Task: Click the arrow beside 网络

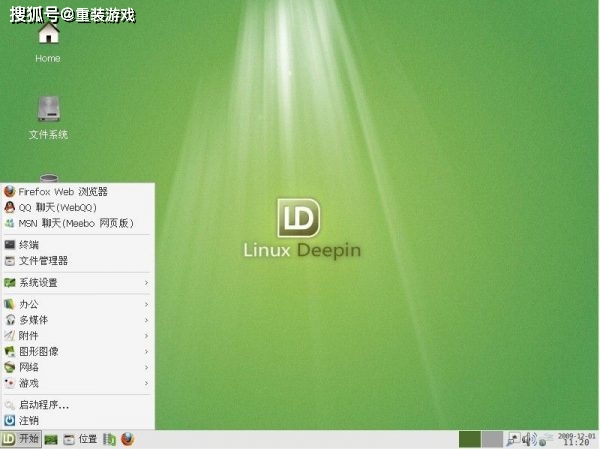Action: [147, 367]
